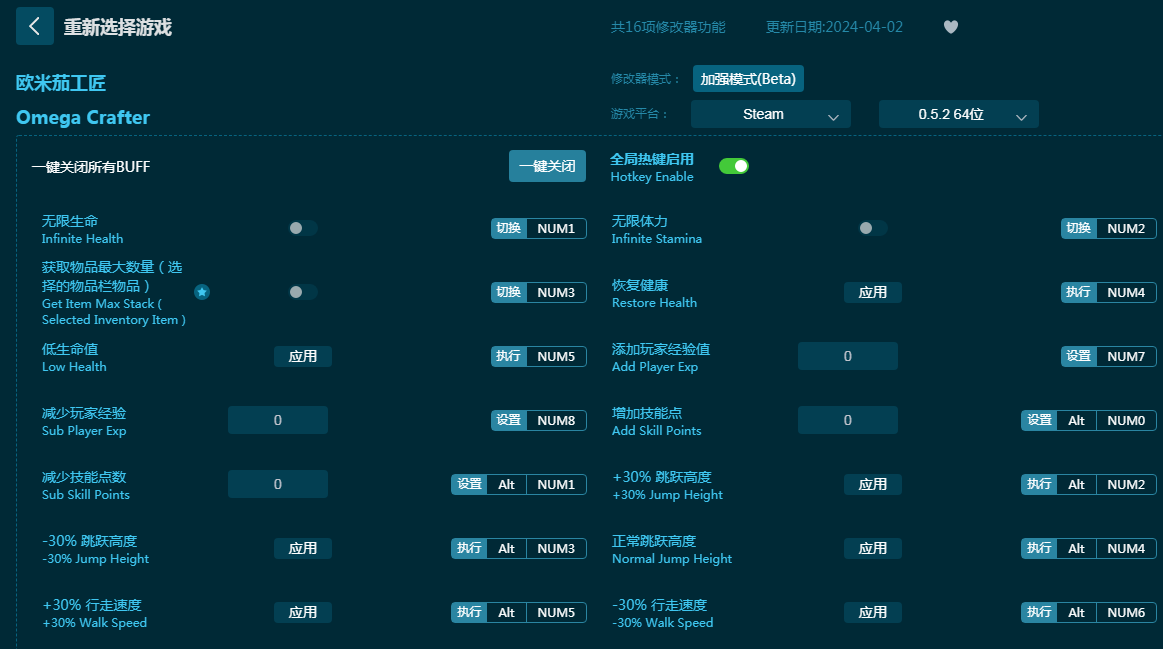Click the Low Health label
The image size is (1163, 649).
74,366
